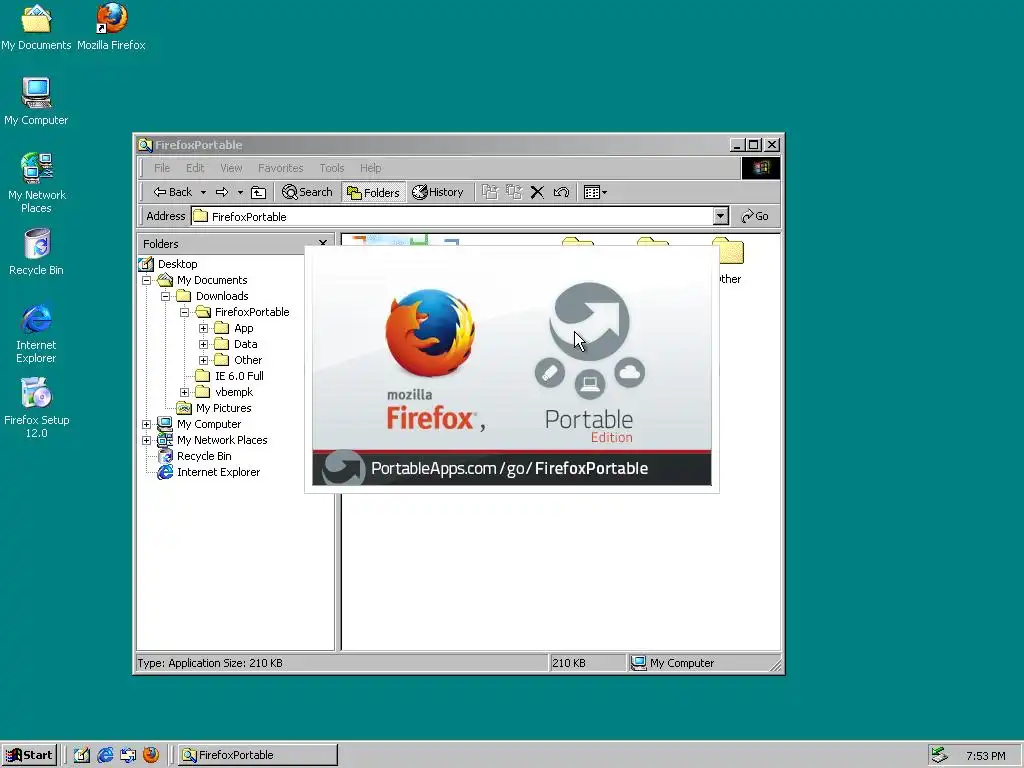
Task: Click the Copy To toolbar icon
Action: (x=514, y=192)
